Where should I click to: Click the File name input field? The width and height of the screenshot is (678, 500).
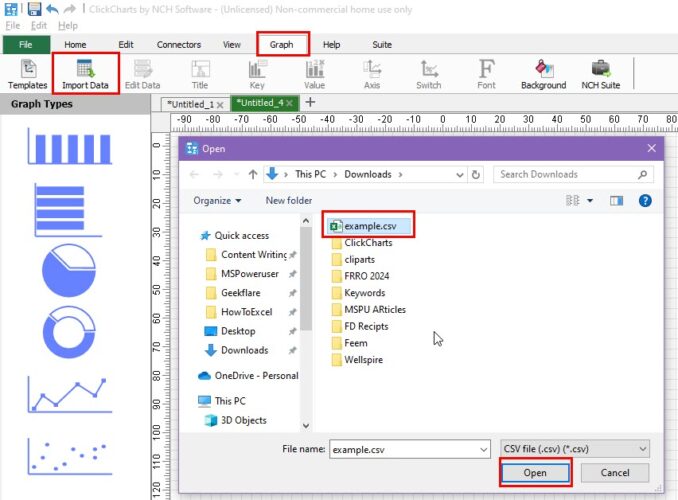[409, 450]
